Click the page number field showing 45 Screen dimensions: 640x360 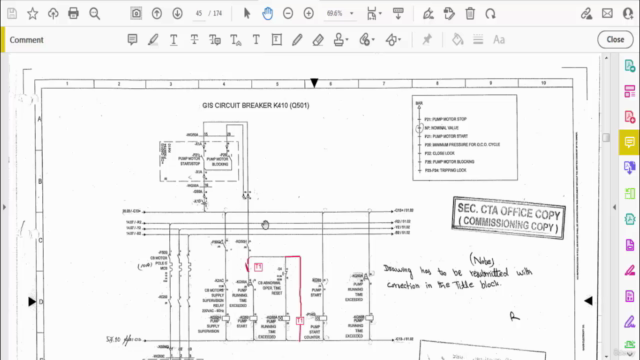199,13
